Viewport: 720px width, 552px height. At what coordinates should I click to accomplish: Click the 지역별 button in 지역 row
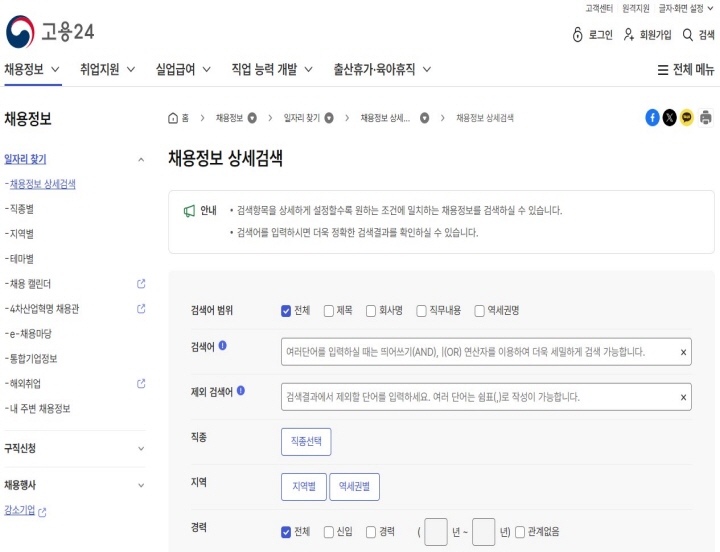[x=304, y=487]
